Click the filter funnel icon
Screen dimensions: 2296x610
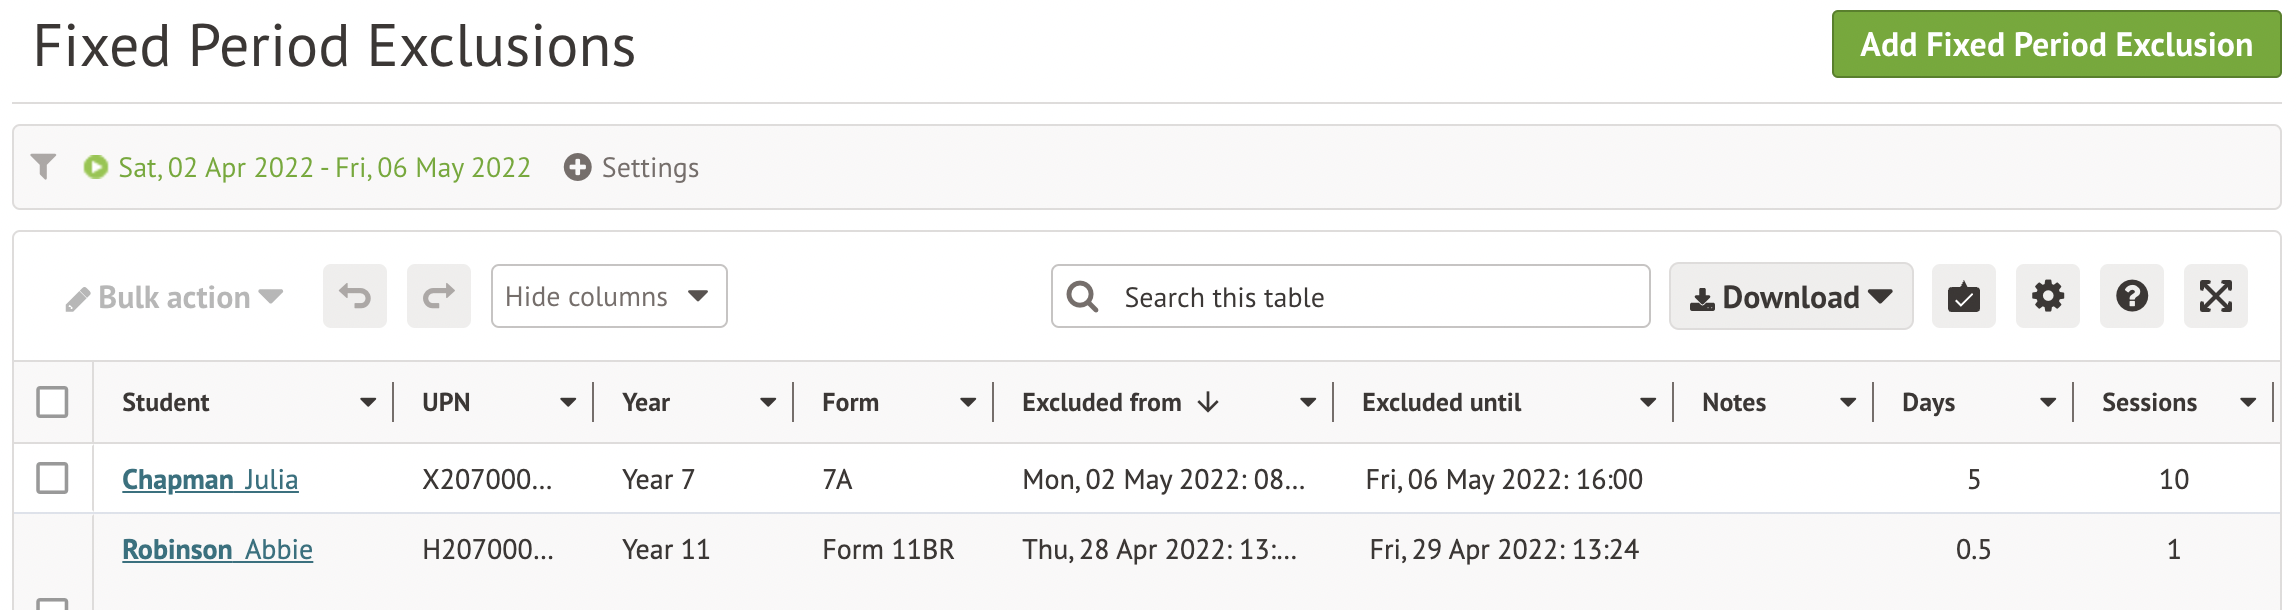pos(43,166)
